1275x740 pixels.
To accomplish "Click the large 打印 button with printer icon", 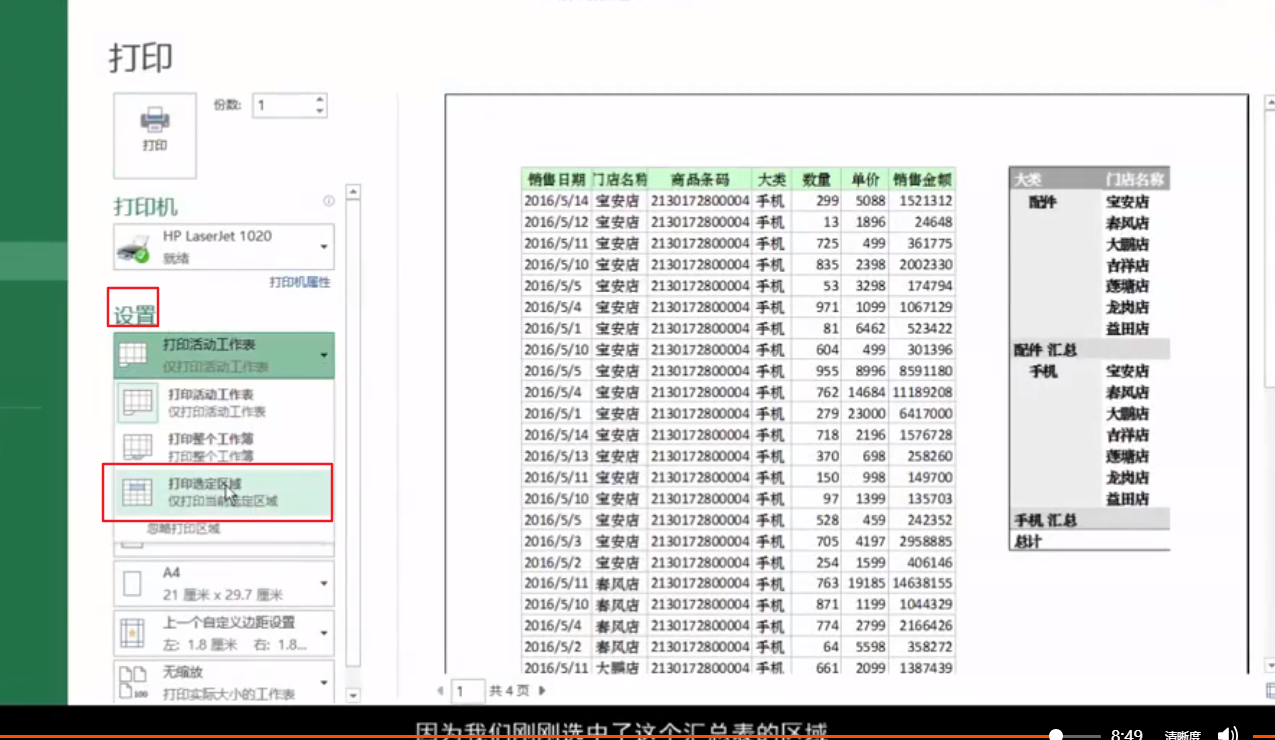I will coord(155,135).
